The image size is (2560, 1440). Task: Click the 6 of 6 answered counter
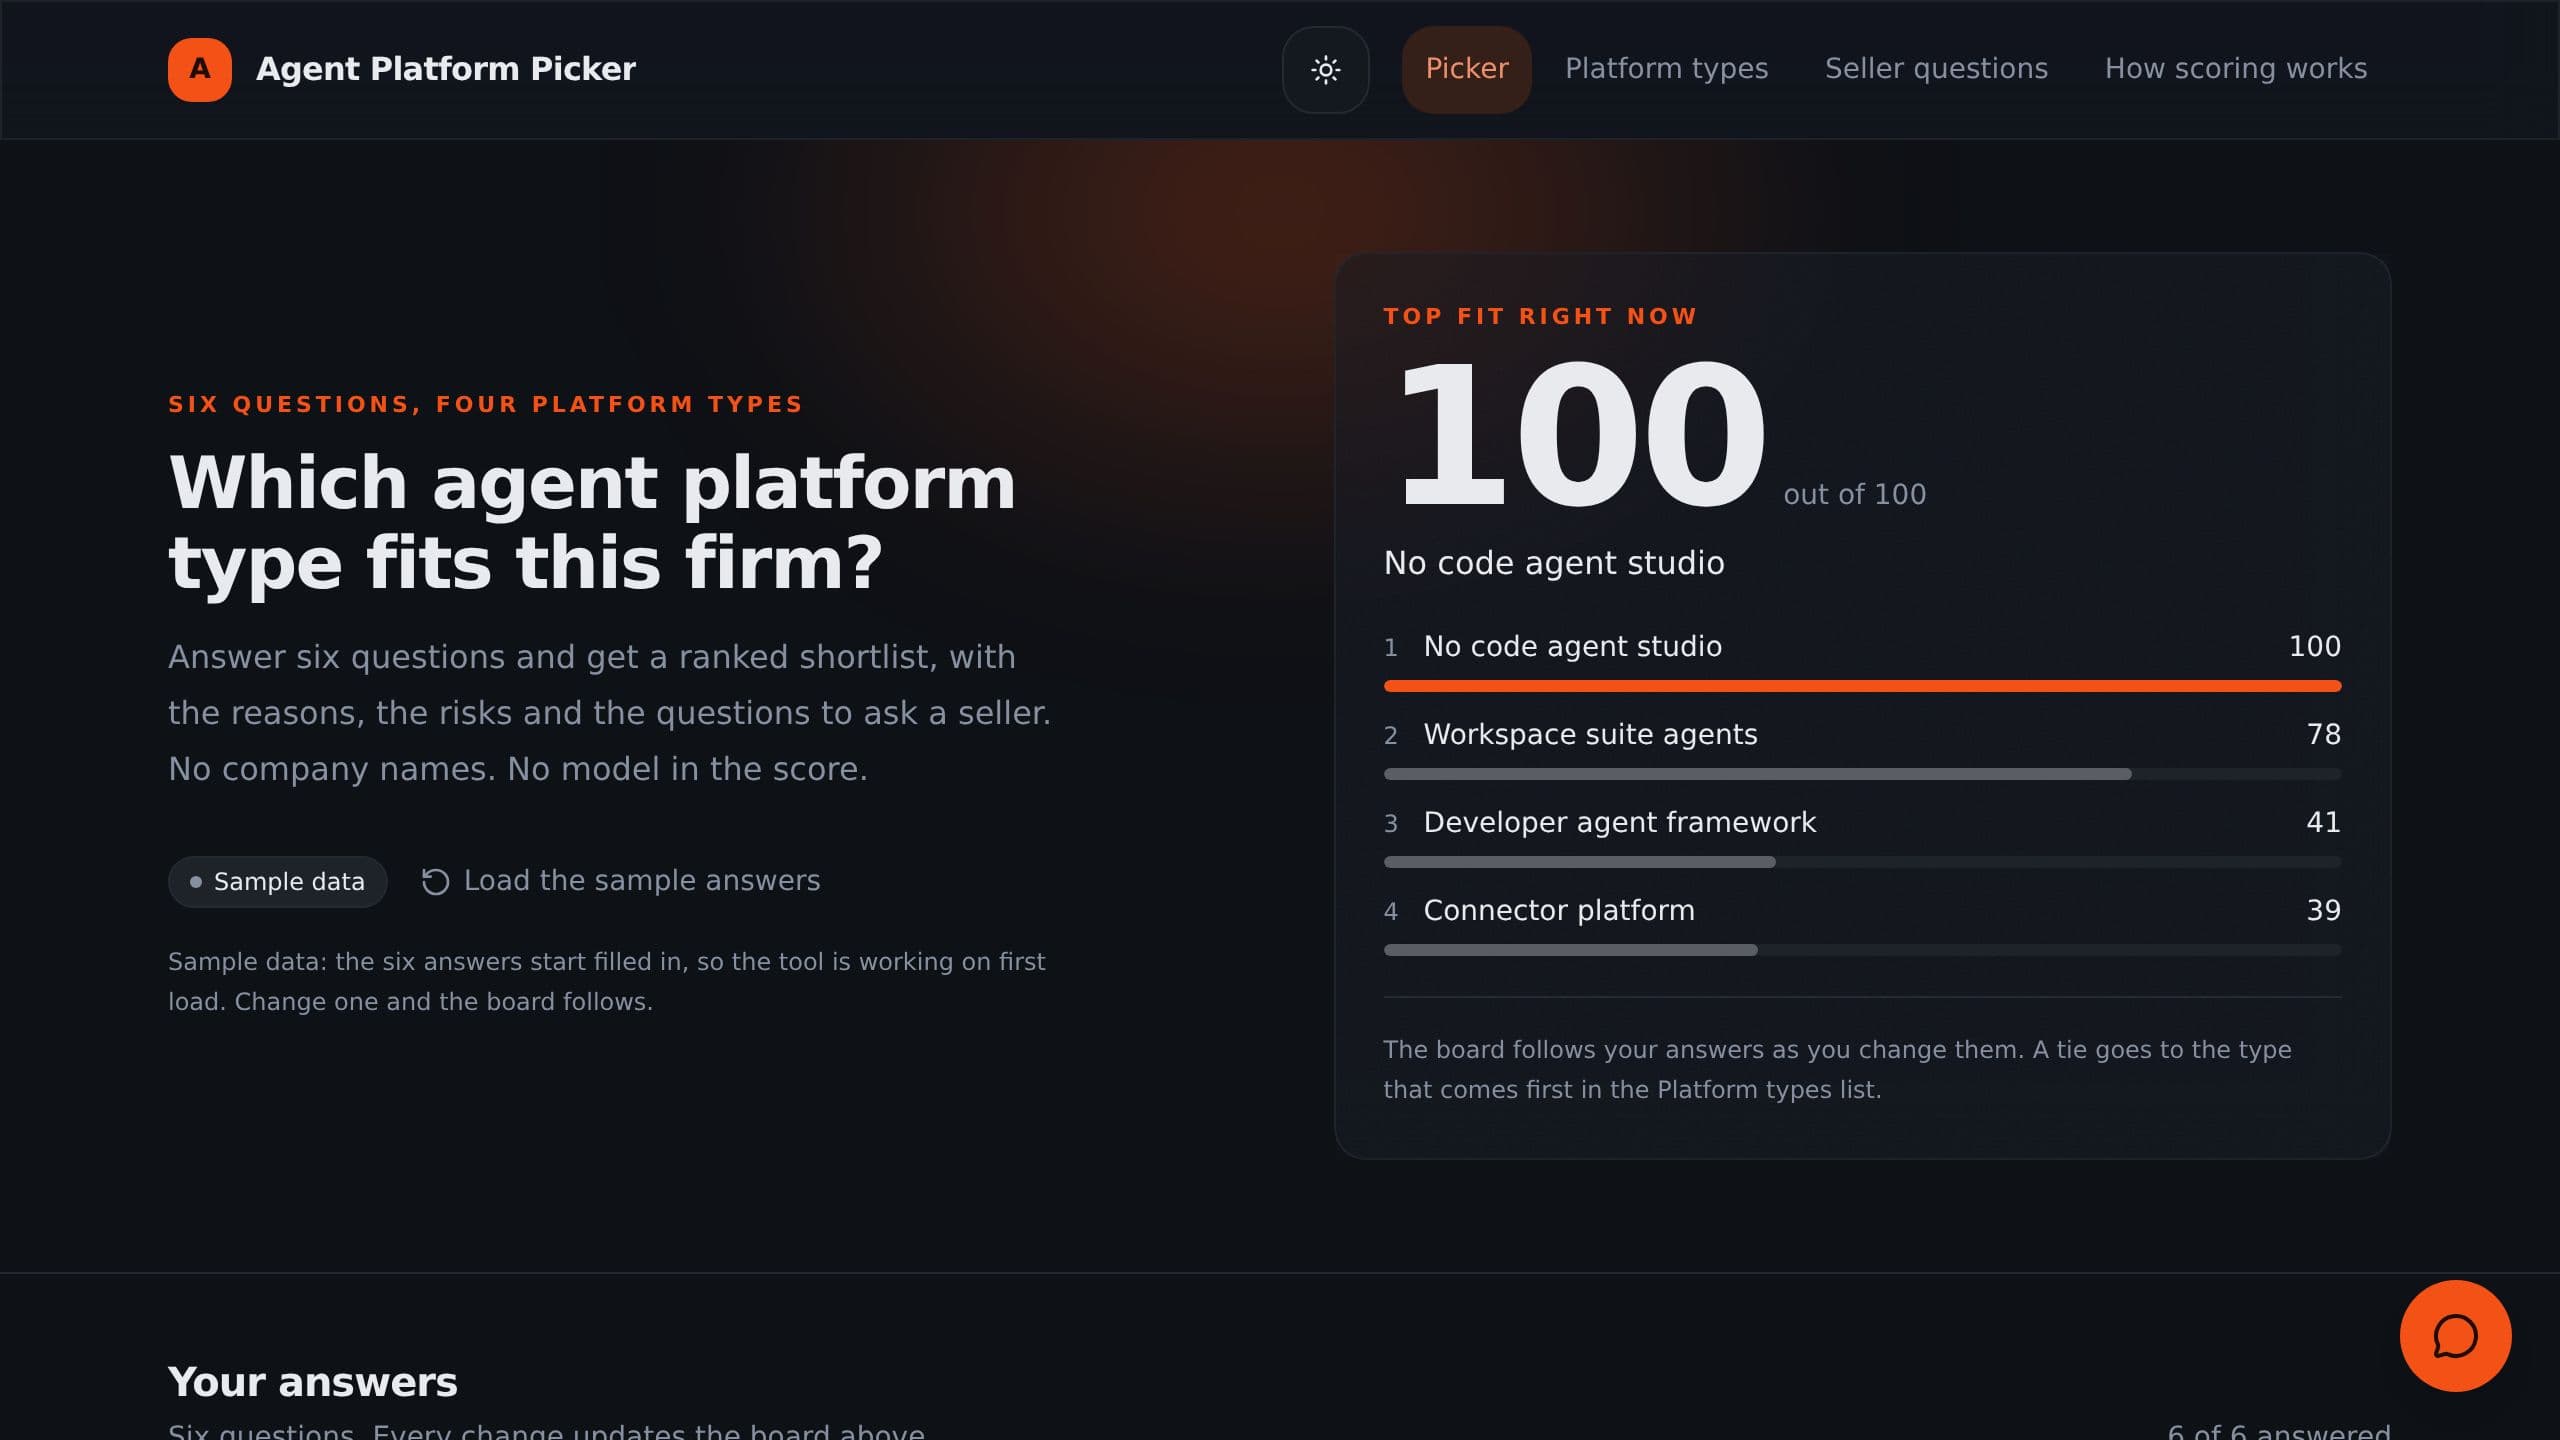pos(2278,1430)
